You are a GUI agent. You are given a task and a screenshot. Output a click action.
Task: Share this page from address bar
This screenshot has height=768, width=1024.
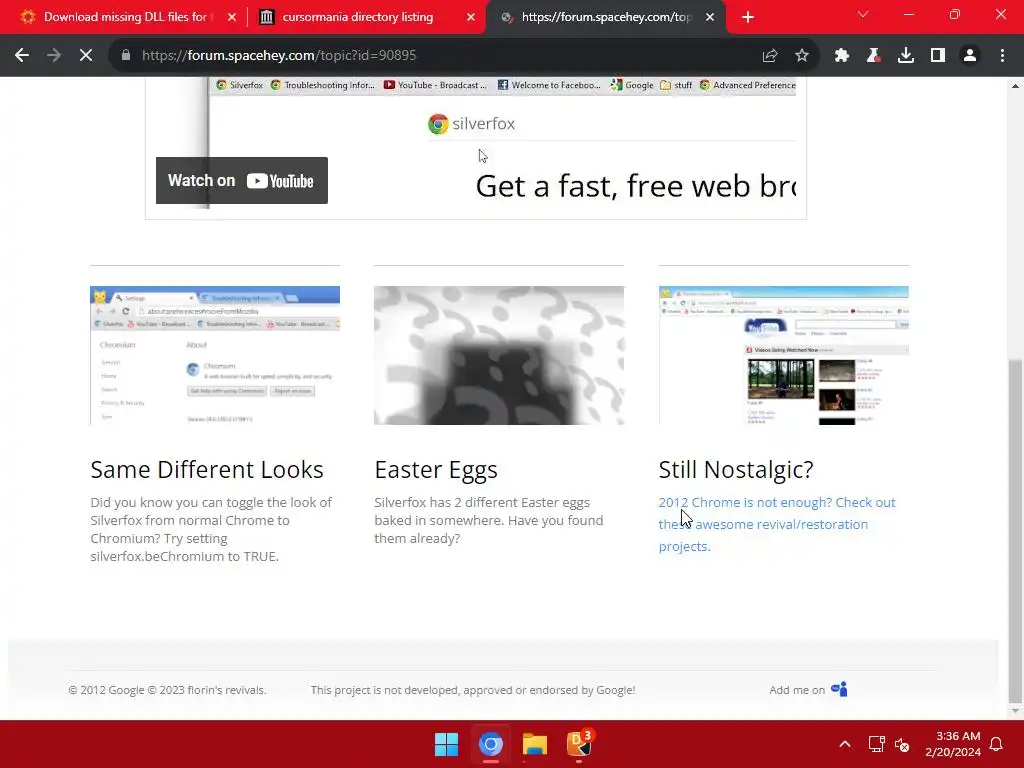770,56
